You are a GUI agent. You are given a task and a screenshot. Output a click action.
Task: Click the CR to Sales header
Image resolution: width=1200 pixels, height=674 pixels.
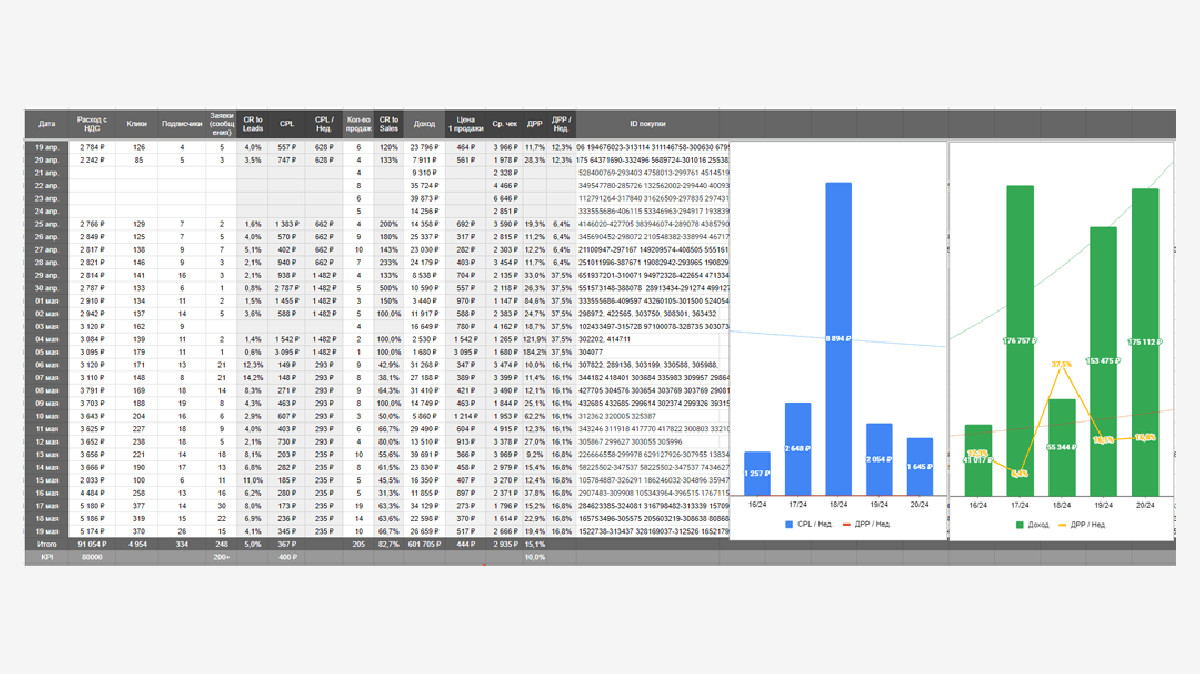tap(388, 125)
